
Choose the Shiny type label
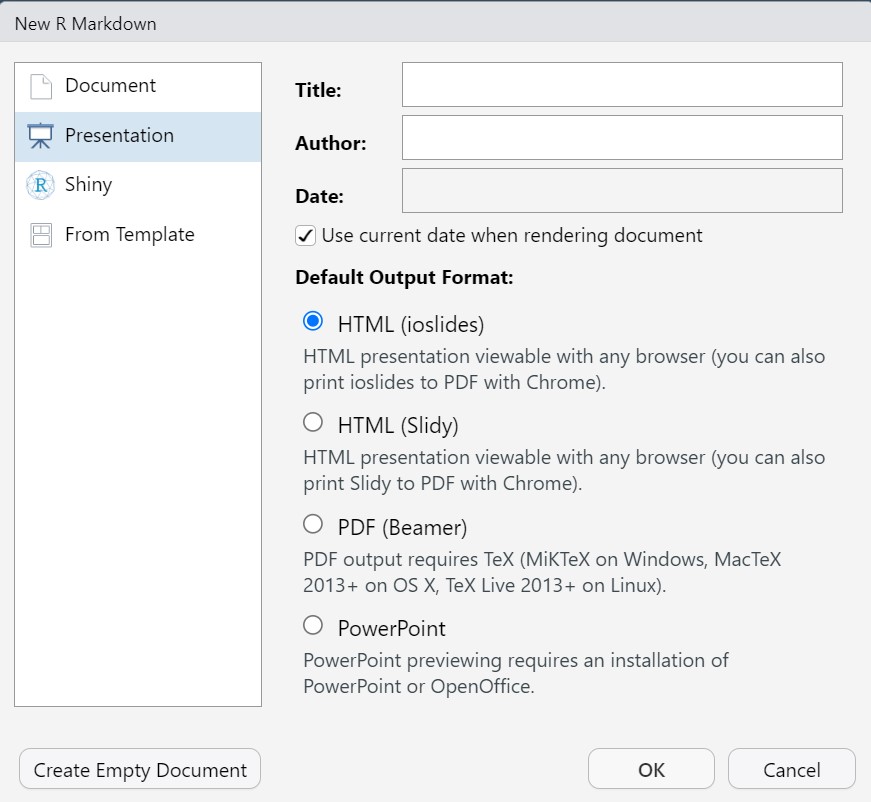coord(88,184)
